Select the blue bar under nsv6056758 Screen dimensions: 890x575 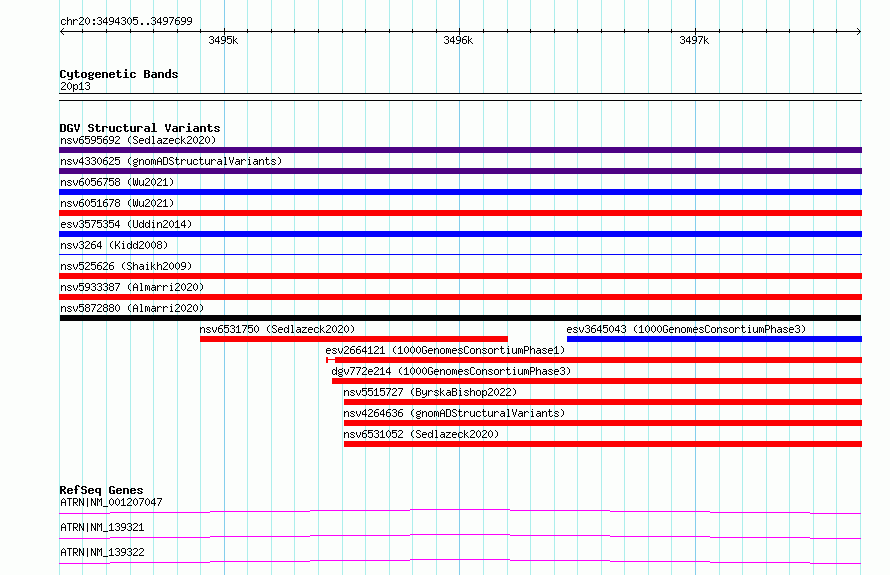click(460, 192)
